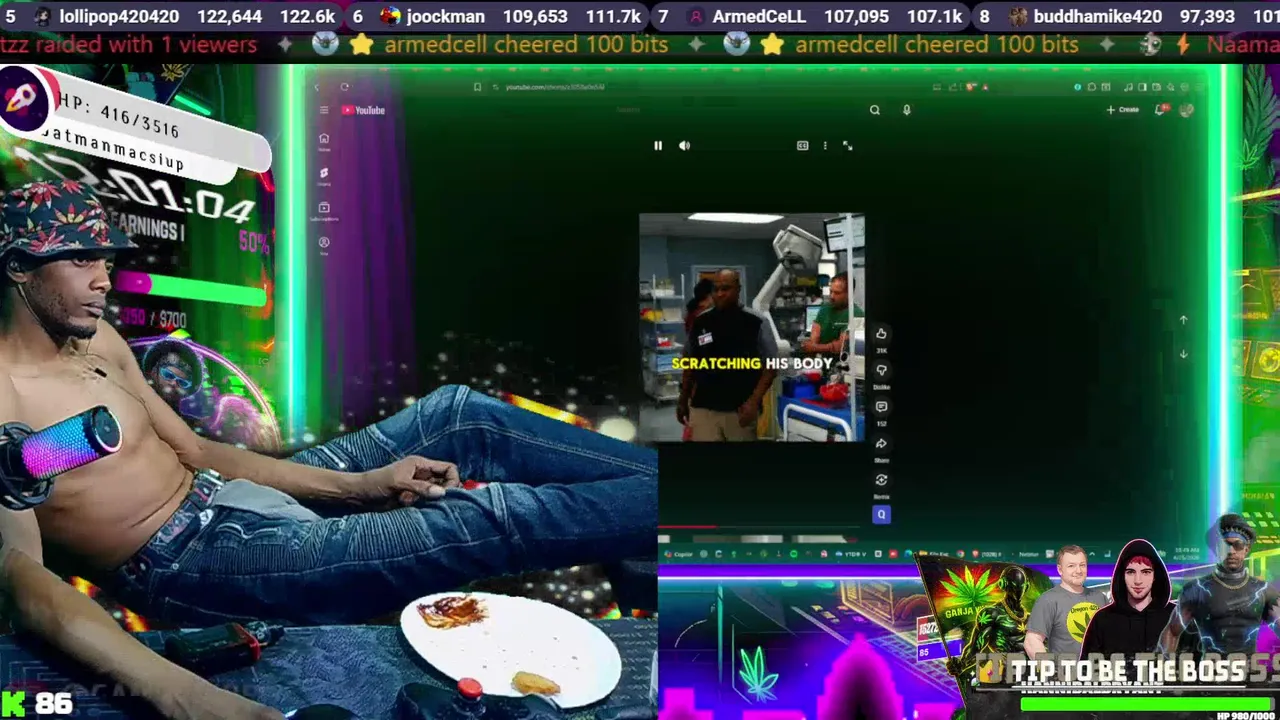Screen dimensions: 1280x720
Task: Open Copilot in the Windows taskbar
Action: 678,554
